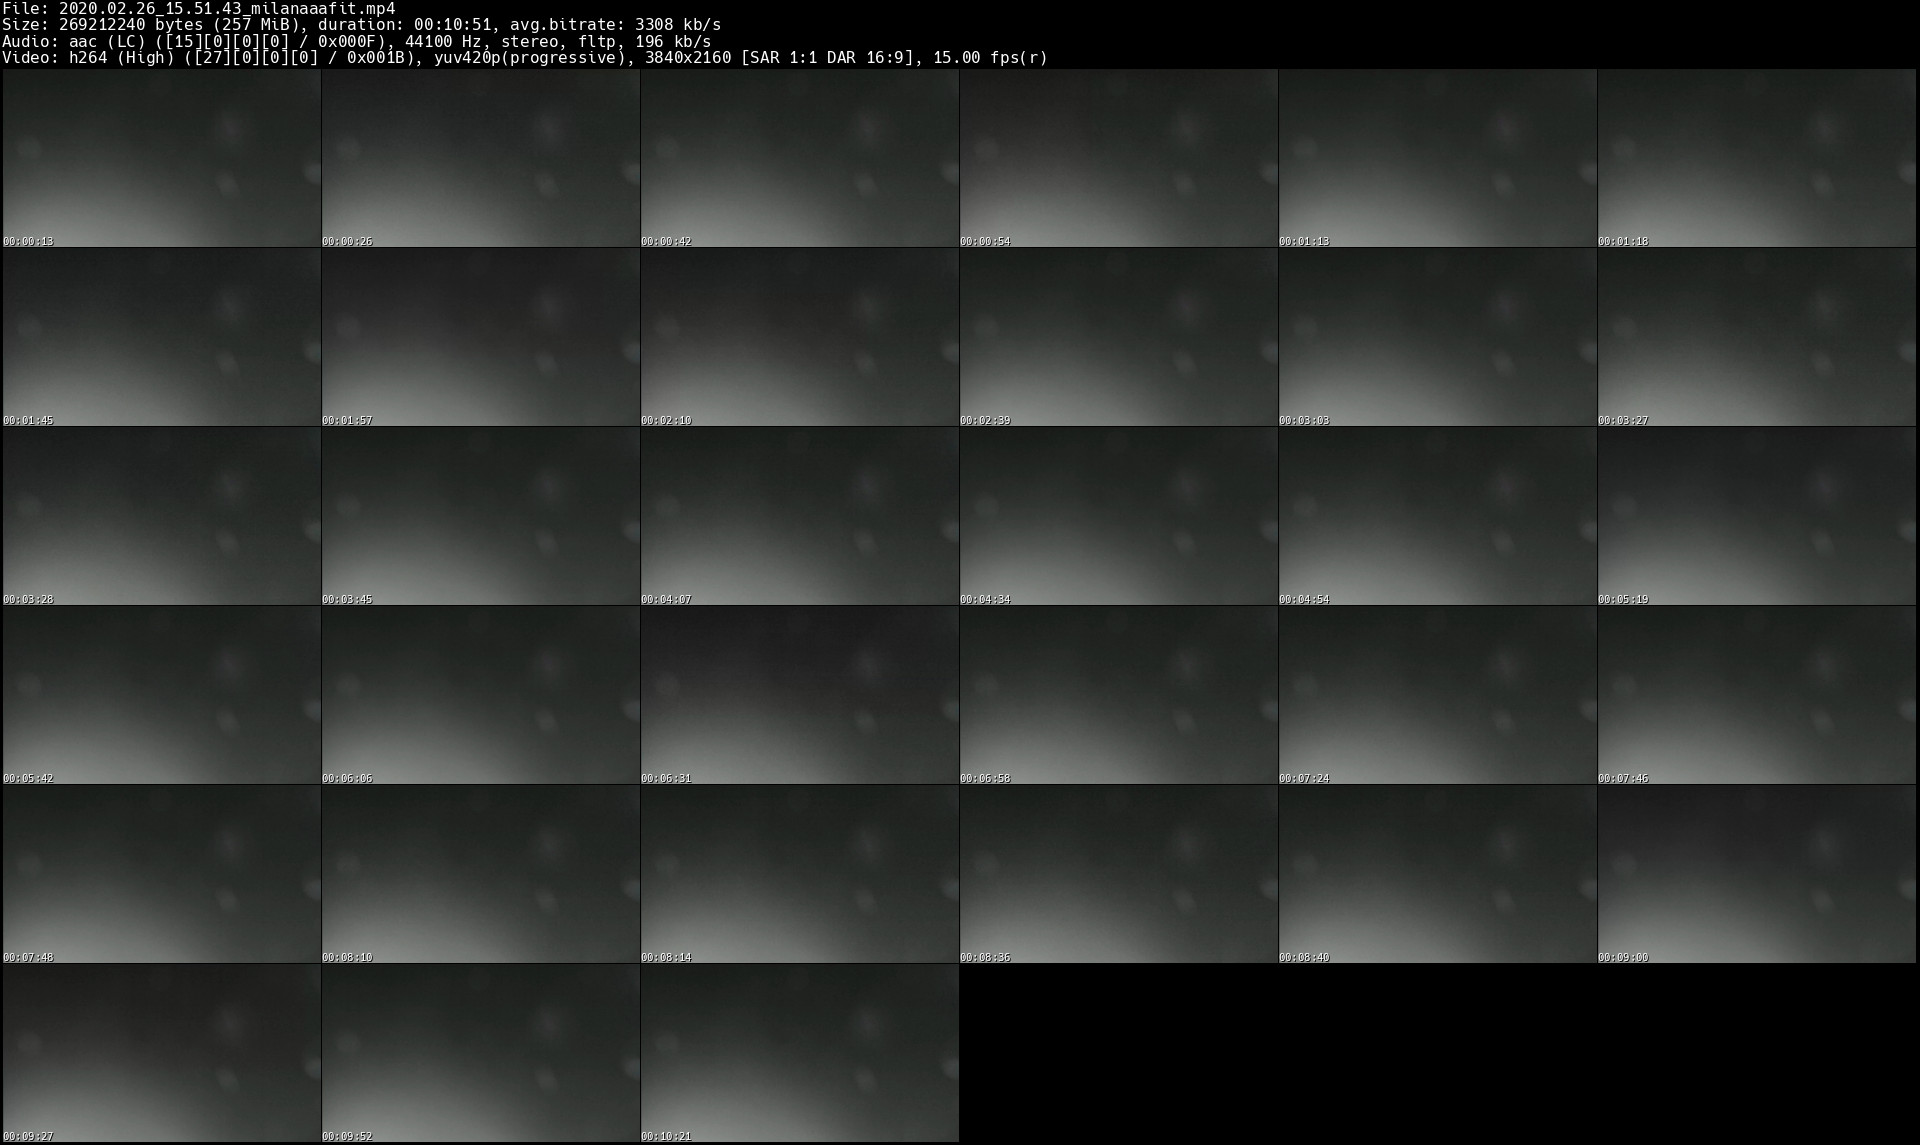Click the thumbnail timestamped 00:00:13
Viewport: 1920px width, 1145px height.
pyautogui.click(x=161, y=158)
